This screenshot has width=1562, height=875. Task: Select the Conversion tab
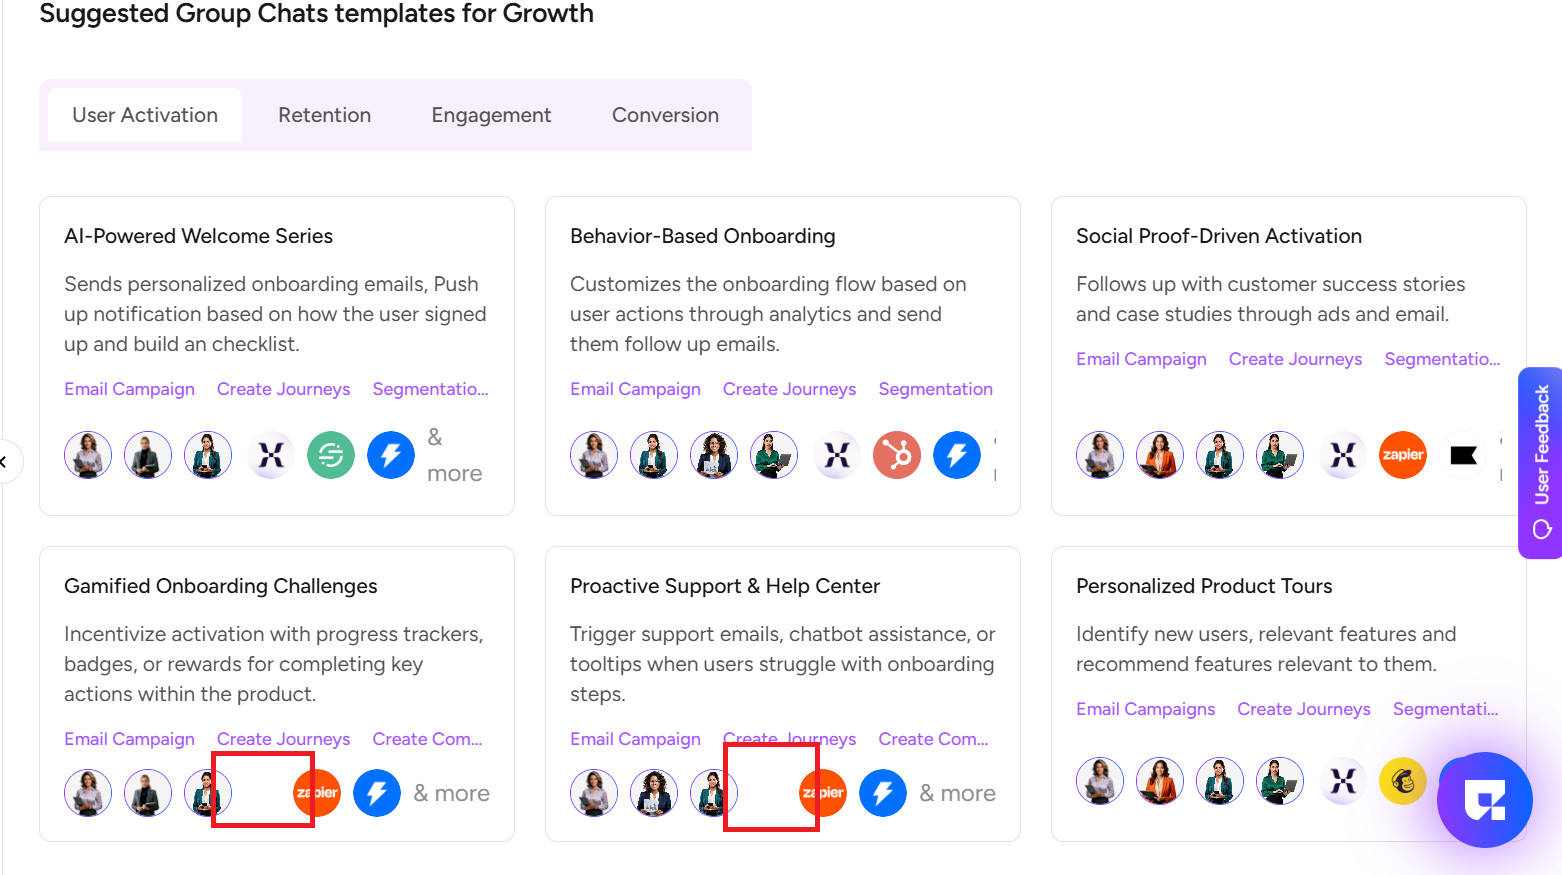coord(665,115)
